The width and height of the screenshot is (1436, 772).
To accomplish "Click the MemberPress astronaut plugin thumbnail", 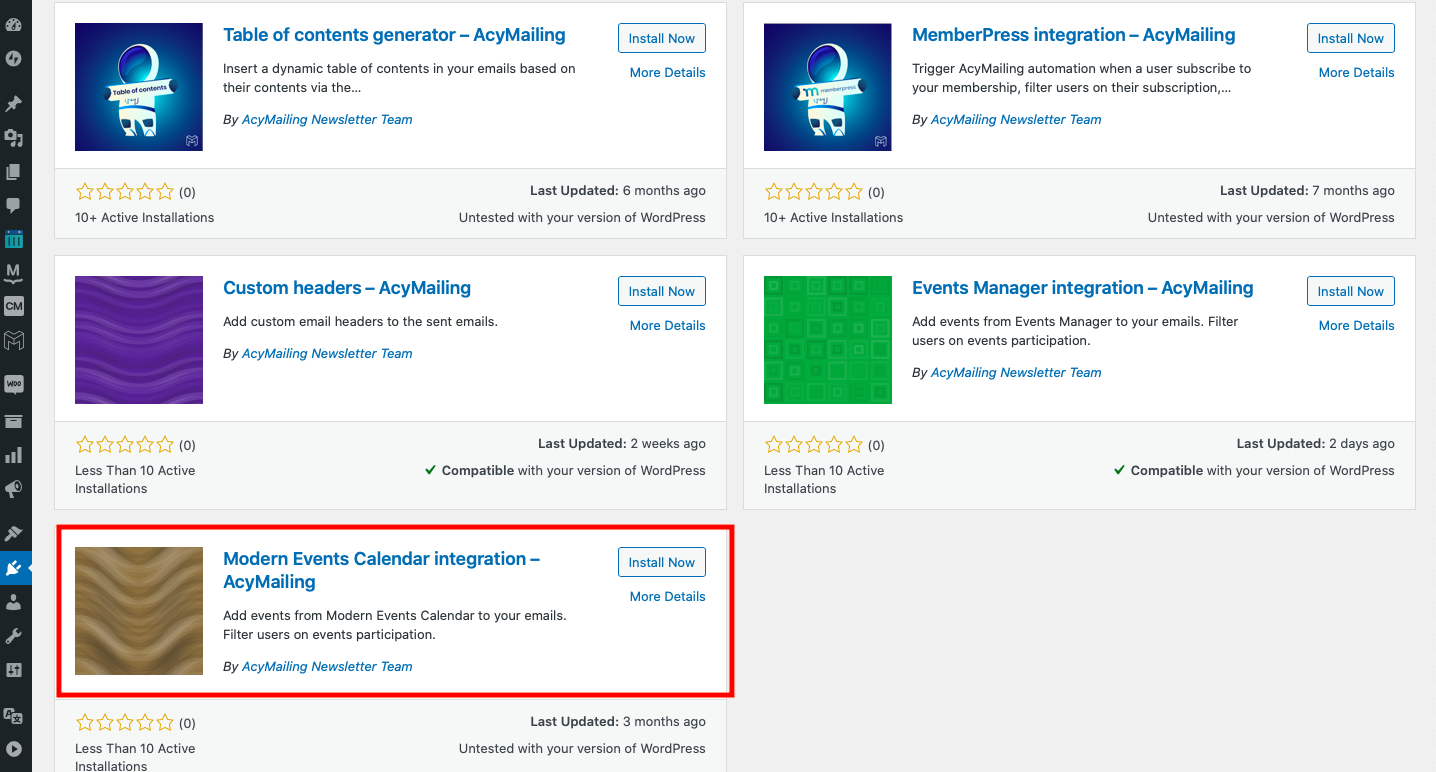I will (828, 87).
